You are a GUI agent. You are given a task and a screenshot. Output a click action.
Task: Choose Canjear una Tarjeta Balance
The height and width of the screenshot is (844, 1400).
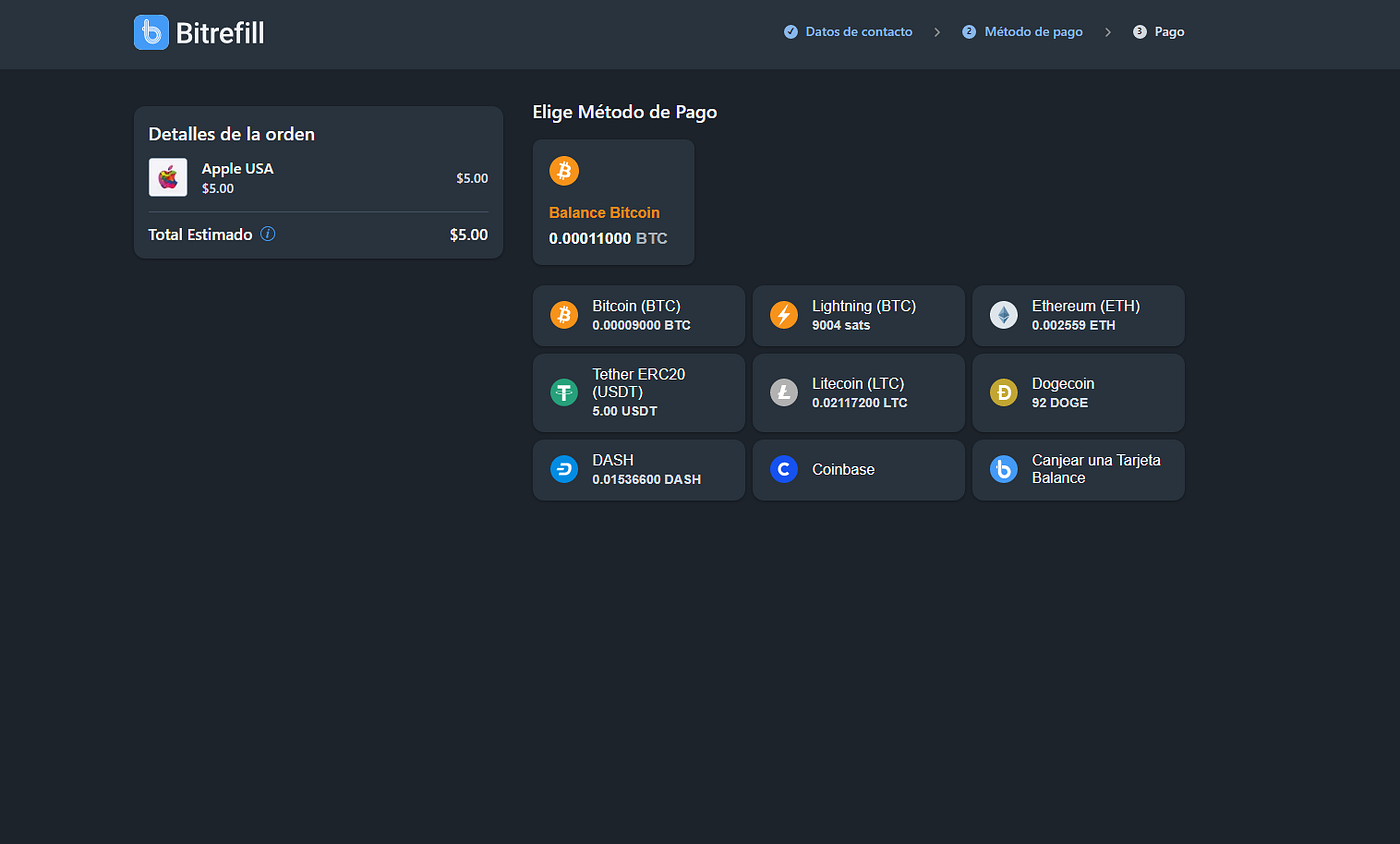coord(1079,470)
